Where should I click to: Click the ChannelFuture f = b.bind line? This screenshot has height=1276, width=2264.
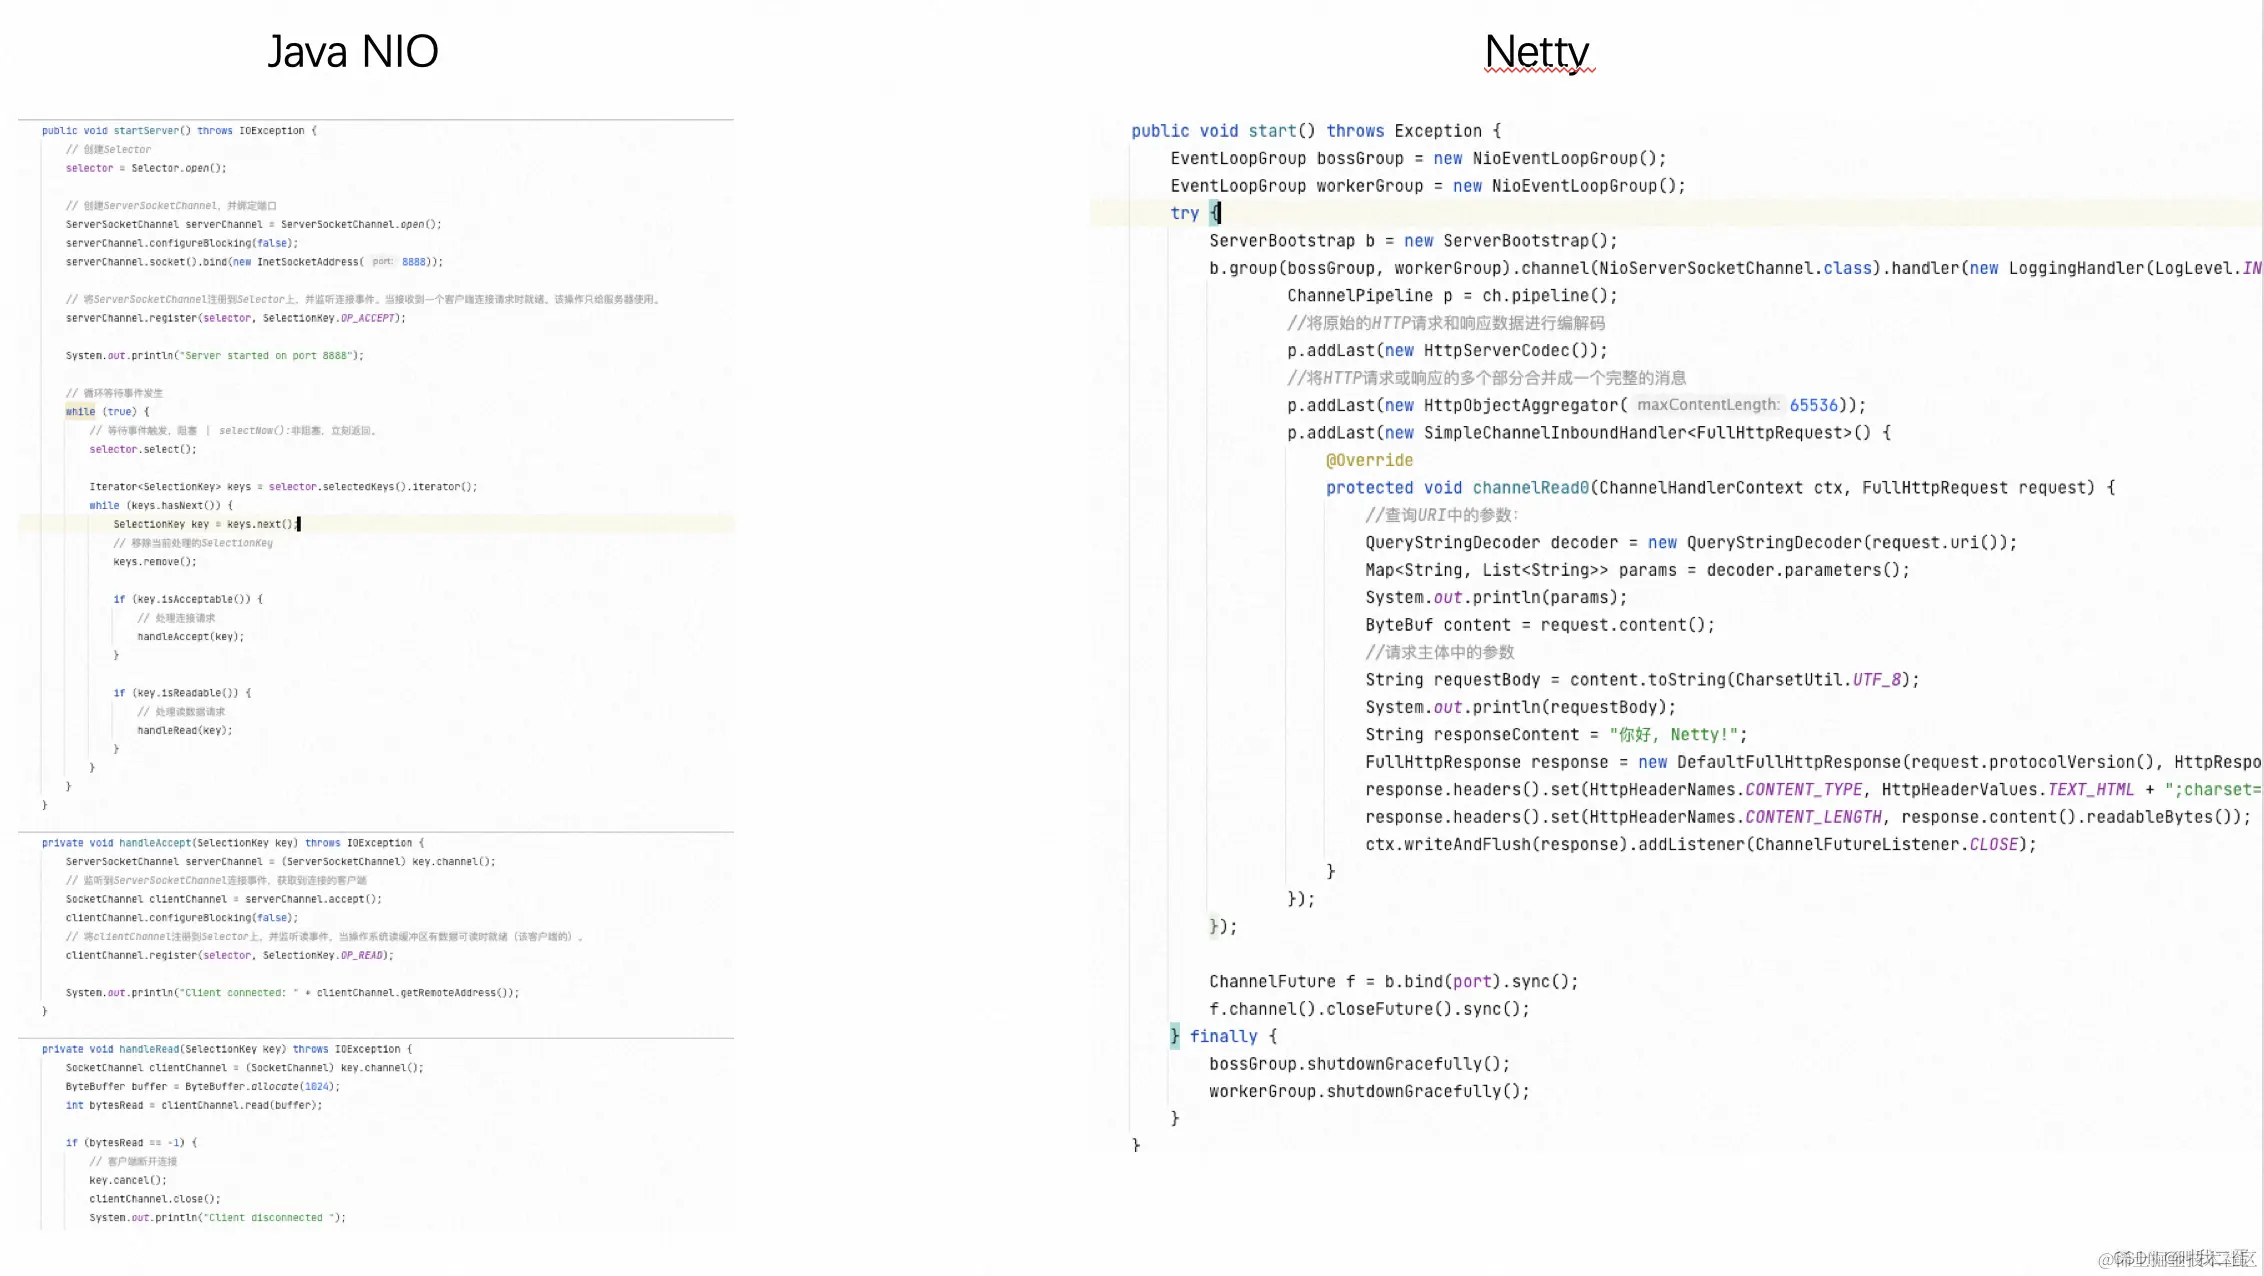pos(1393,982)
